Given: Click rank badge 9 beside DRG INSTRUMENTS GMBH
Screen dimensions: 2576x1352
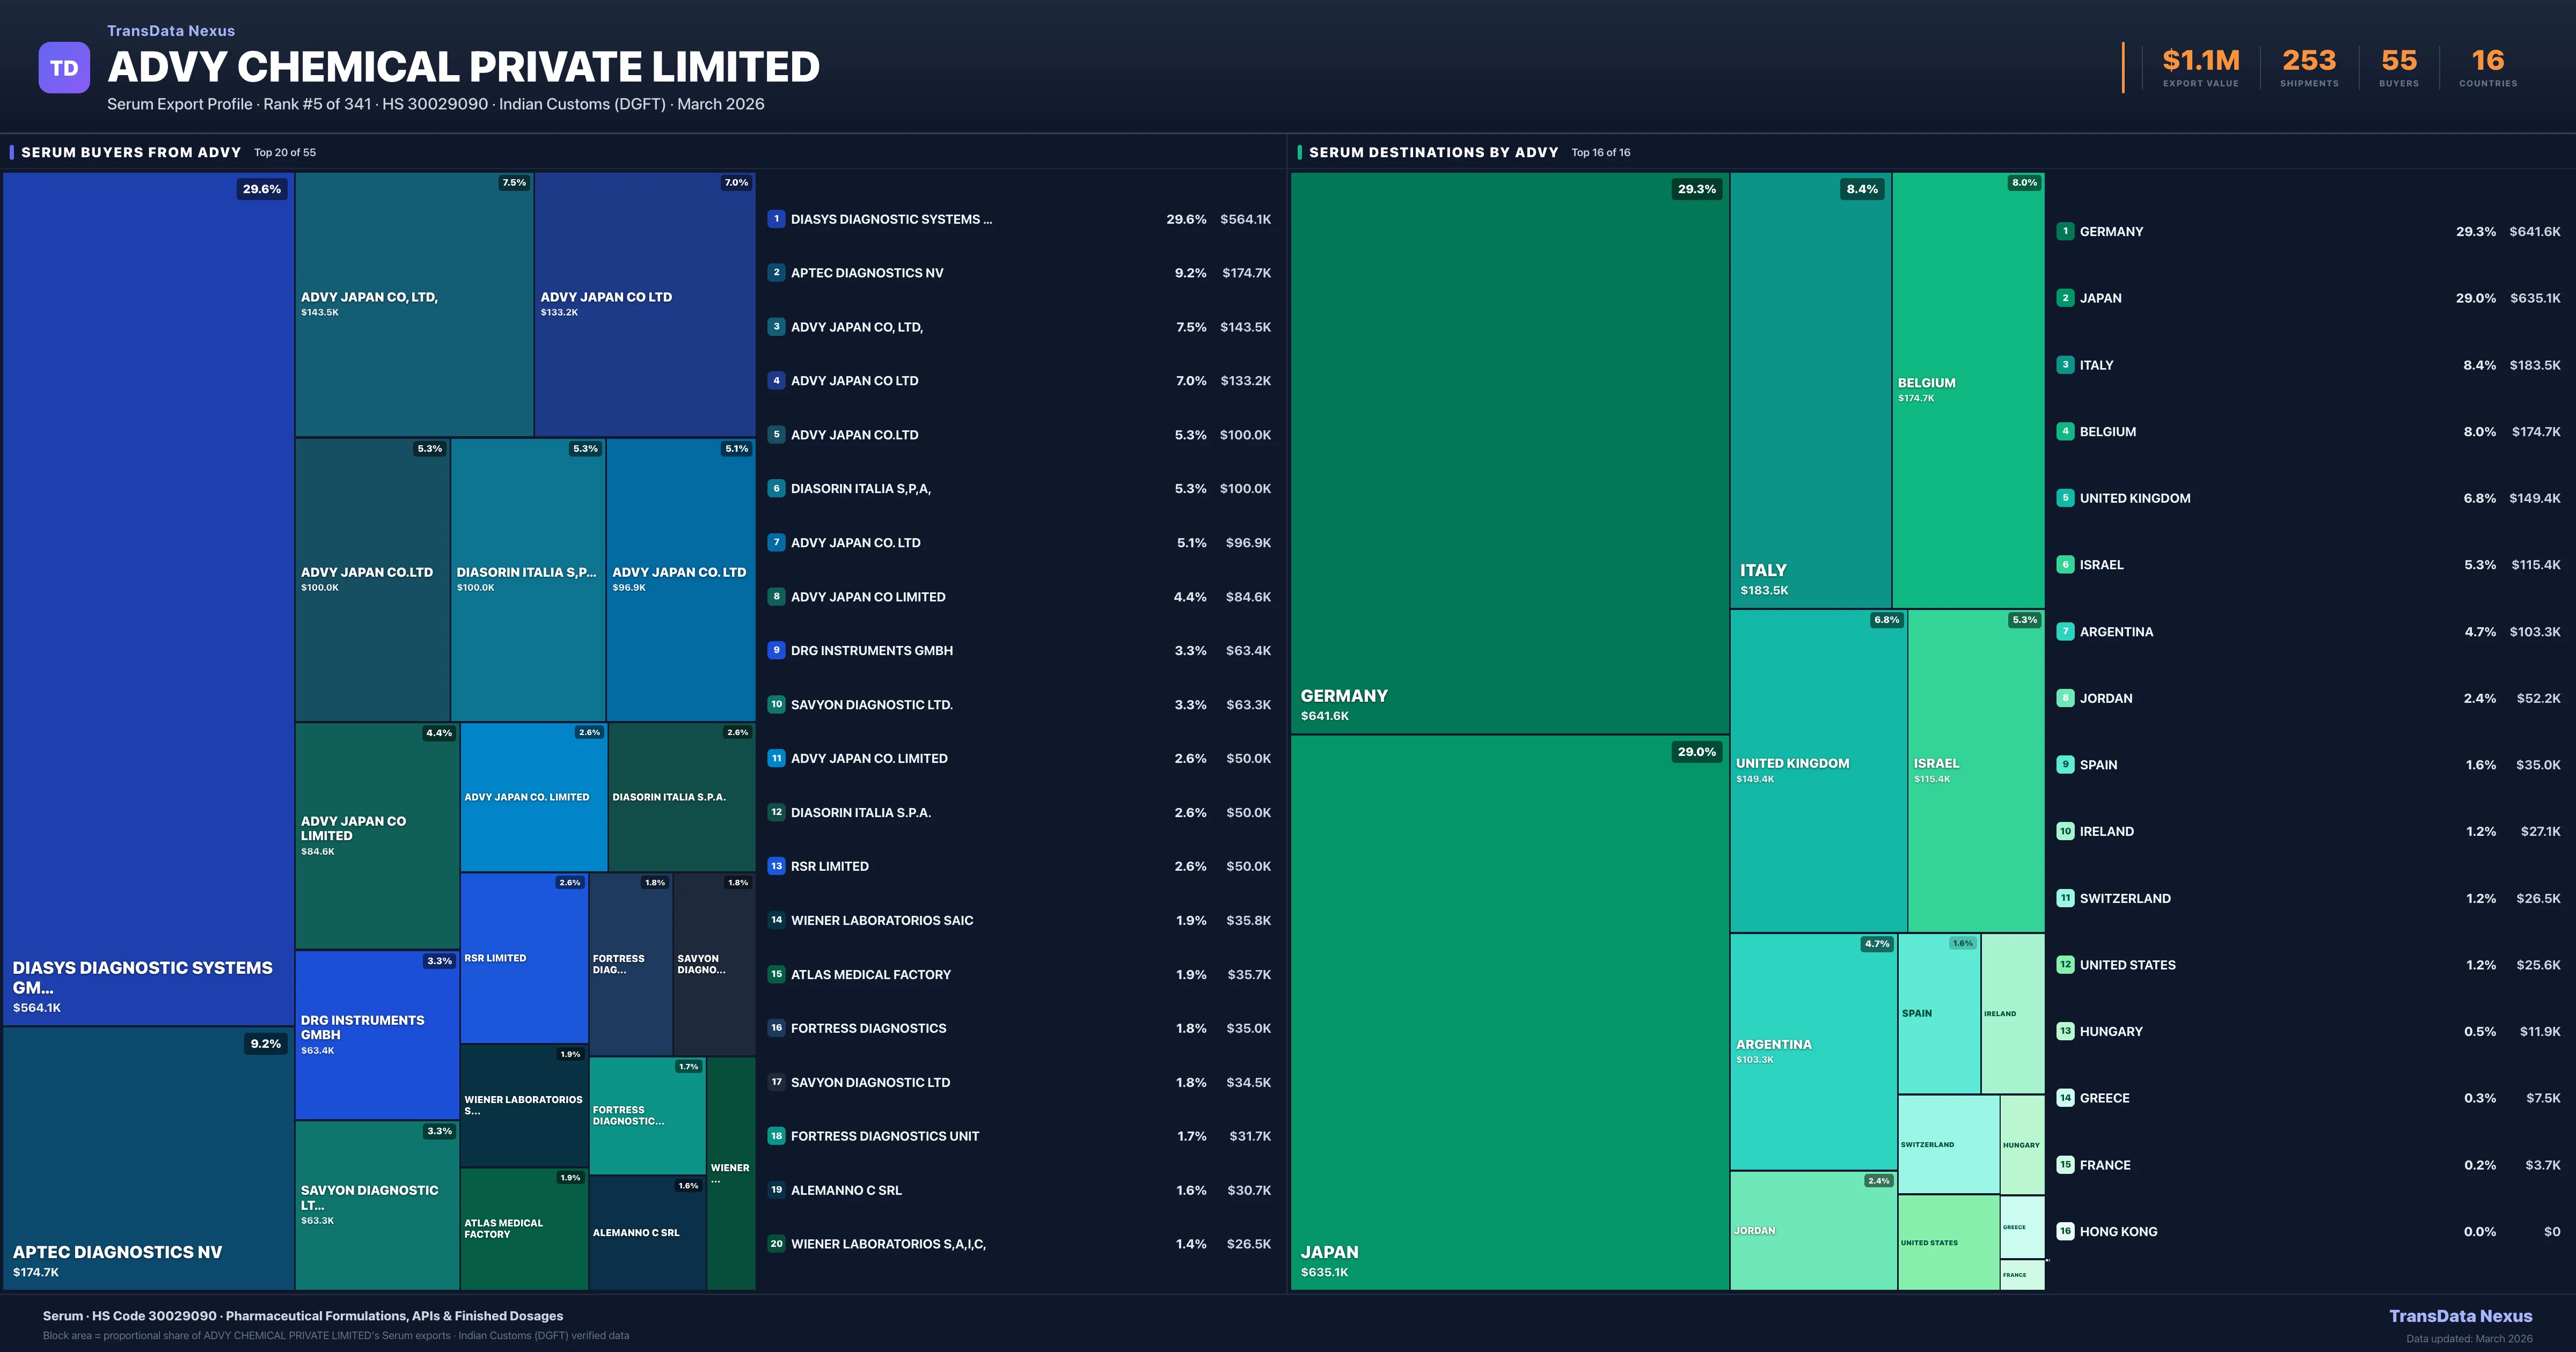Looking at the screenshot, I should pyautogui.click(x=777, y=650).
